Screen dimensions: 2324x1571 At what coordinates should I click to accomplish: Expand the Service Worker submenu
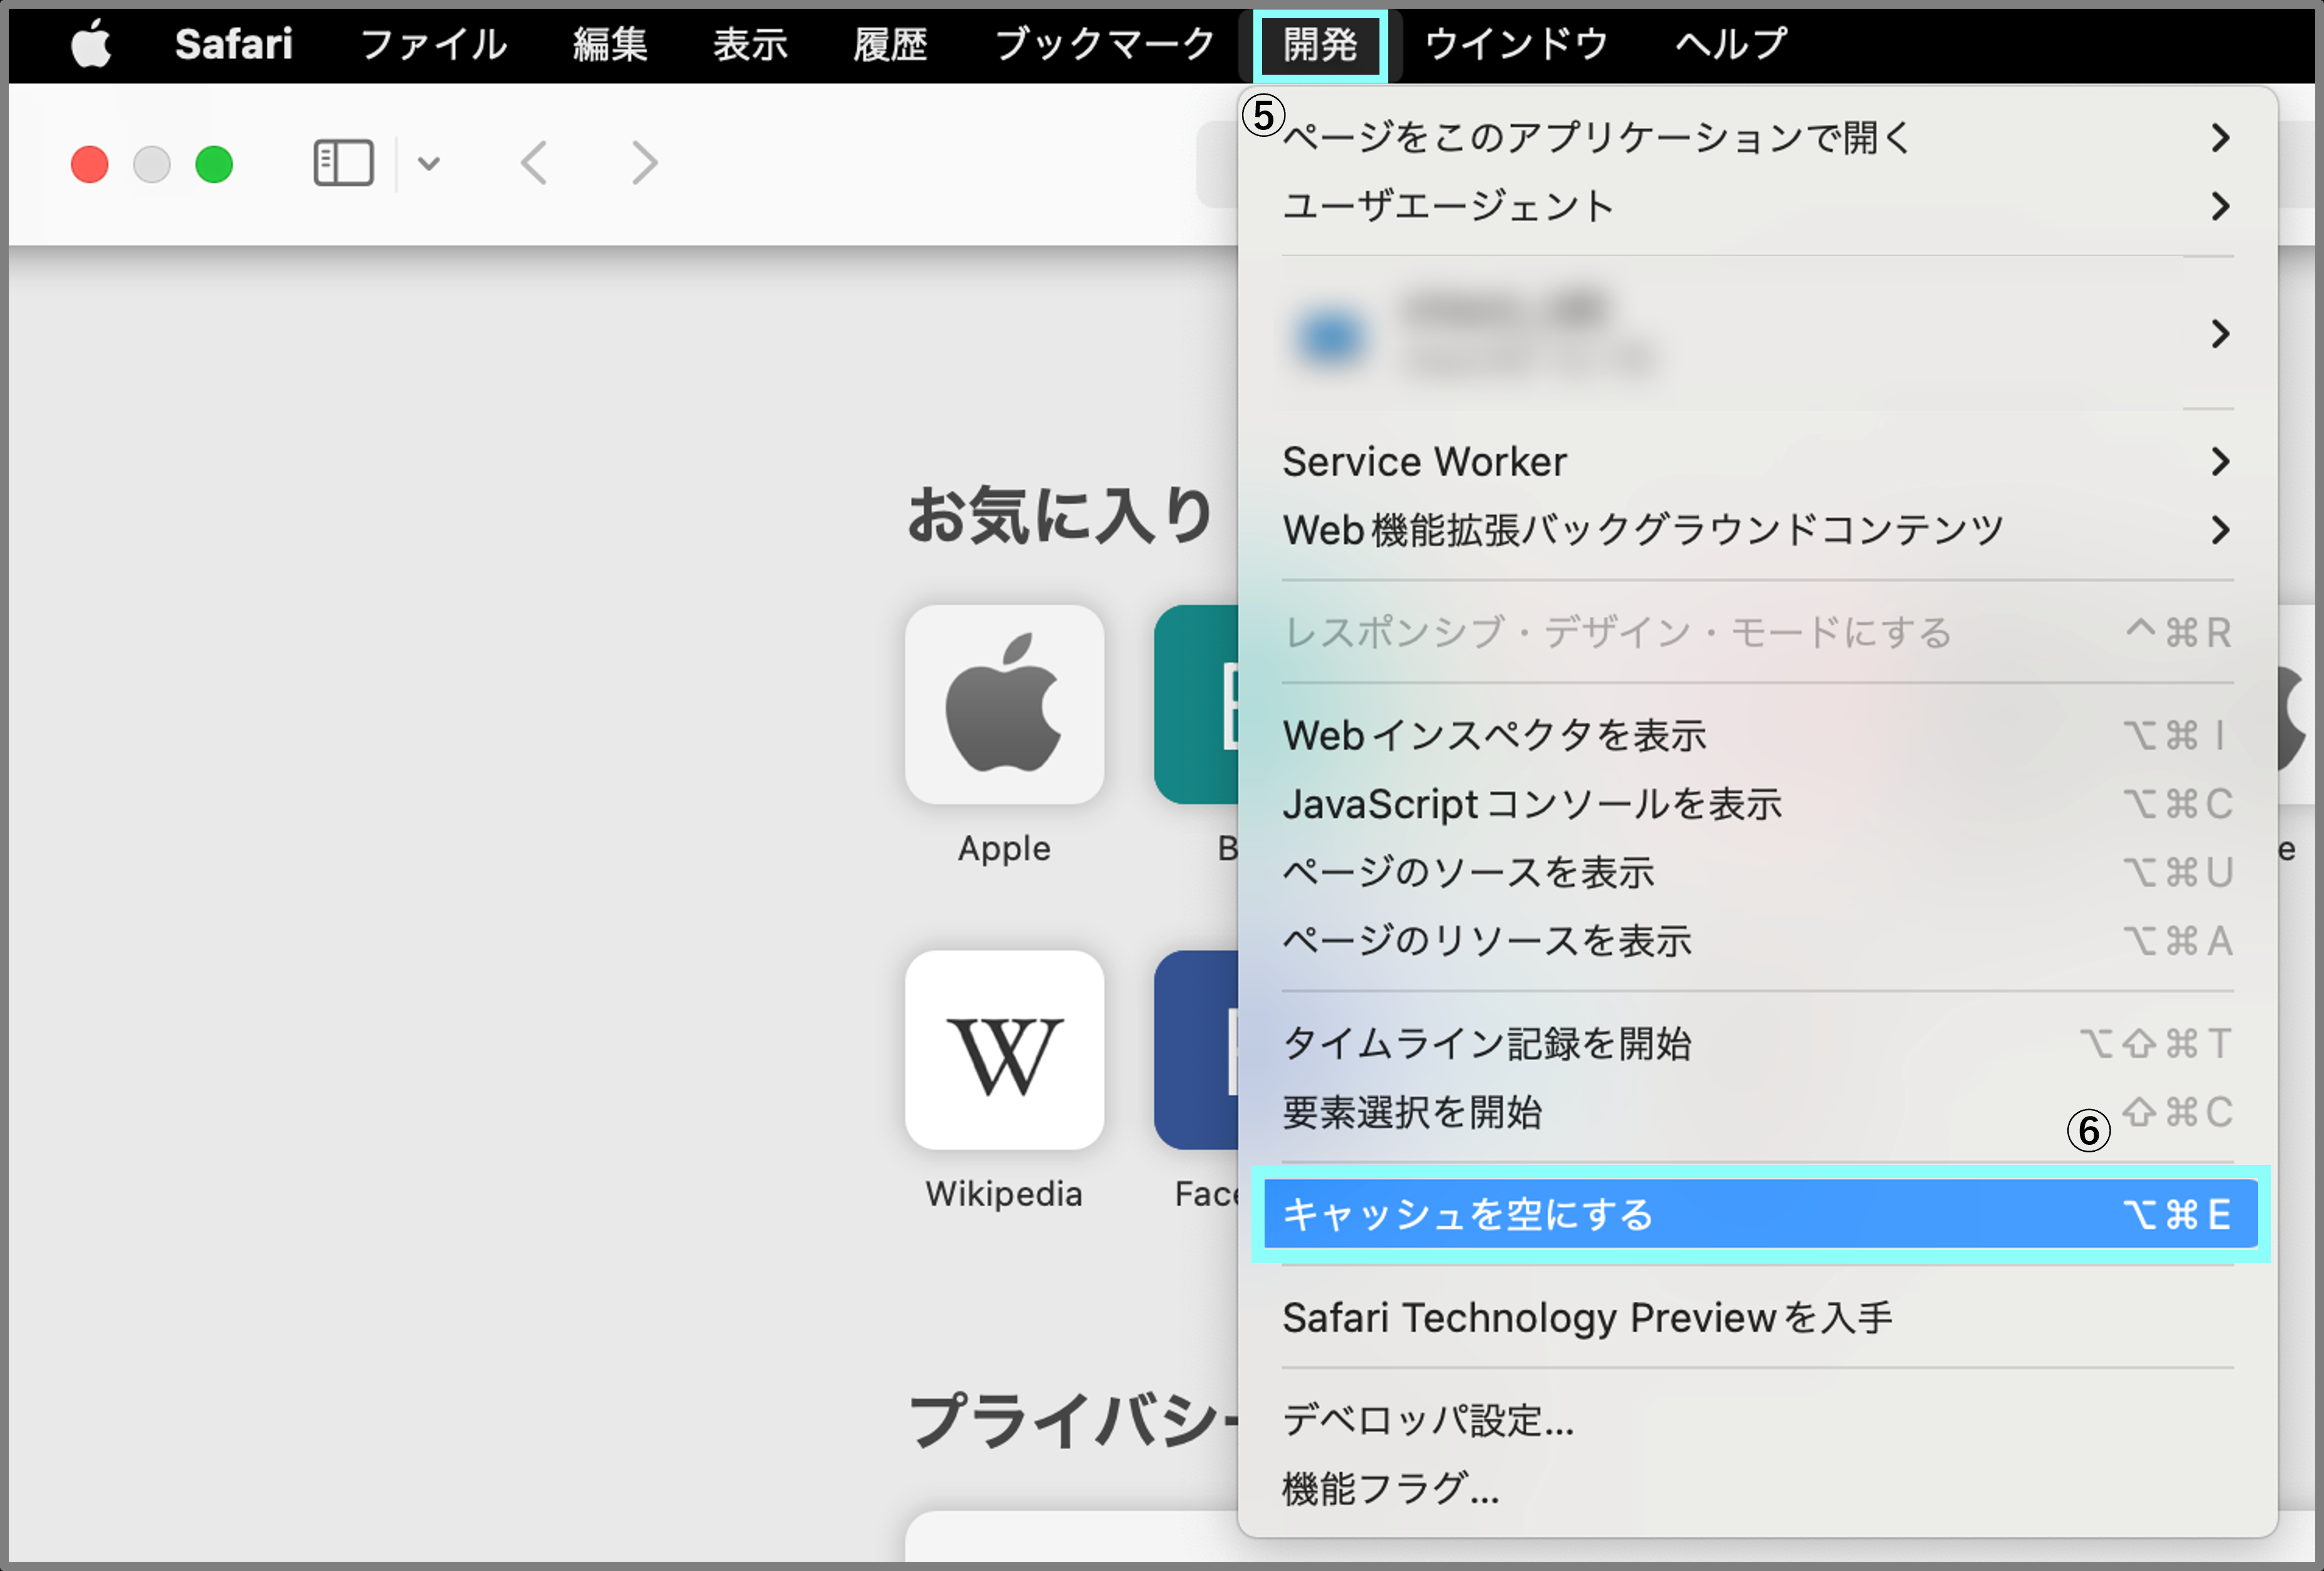pyautogui.click(x=1757, y=461)
